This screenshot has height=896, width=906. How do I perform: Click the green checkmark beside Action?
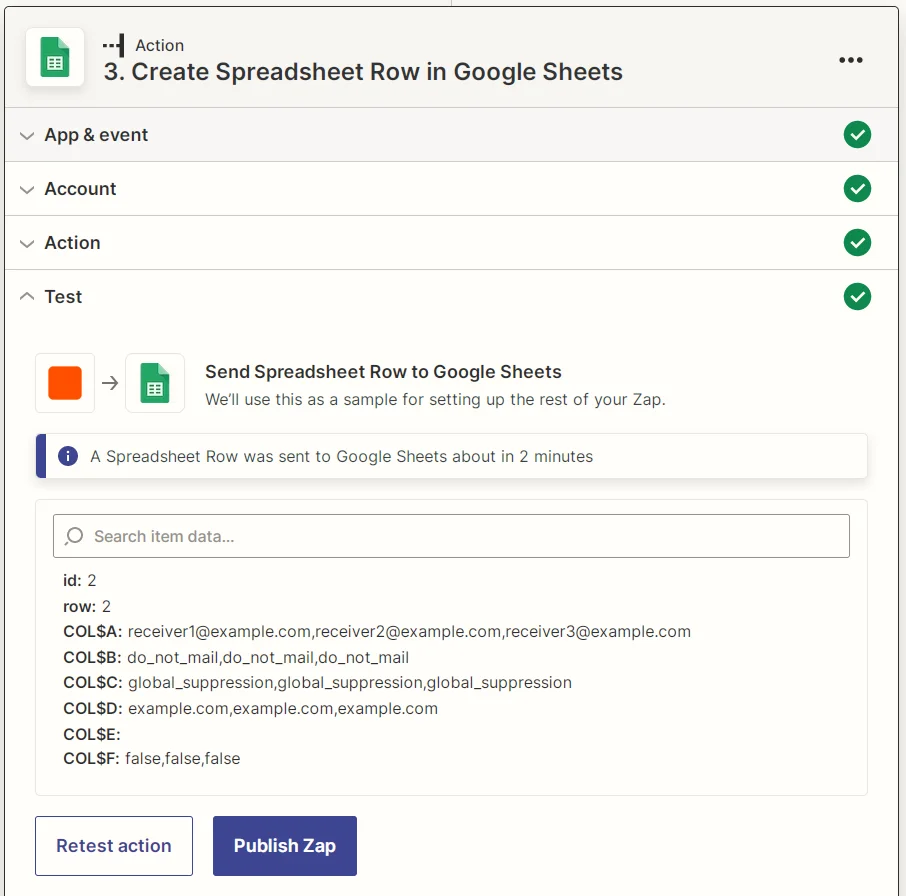pos(857,242)
